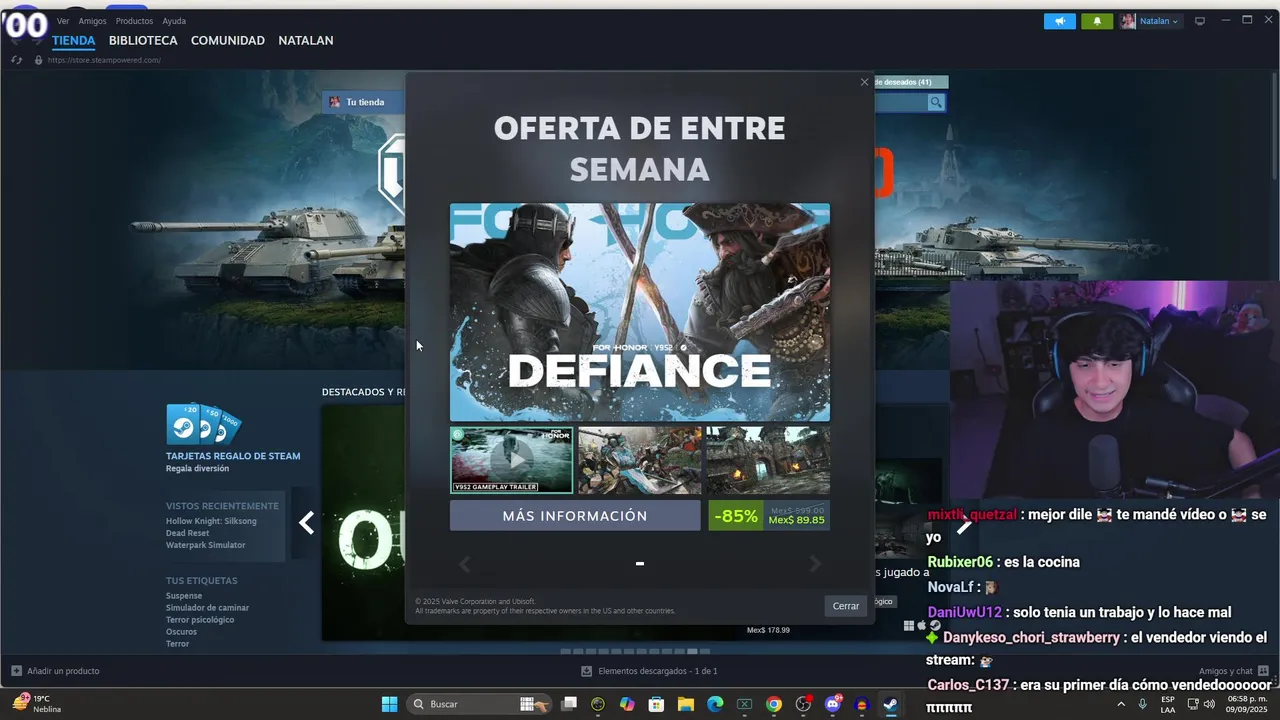Open the weather widget 19°C Neblina
Image resolution: width=1280 pixels, height=720 pixels.
pos(37,704)
